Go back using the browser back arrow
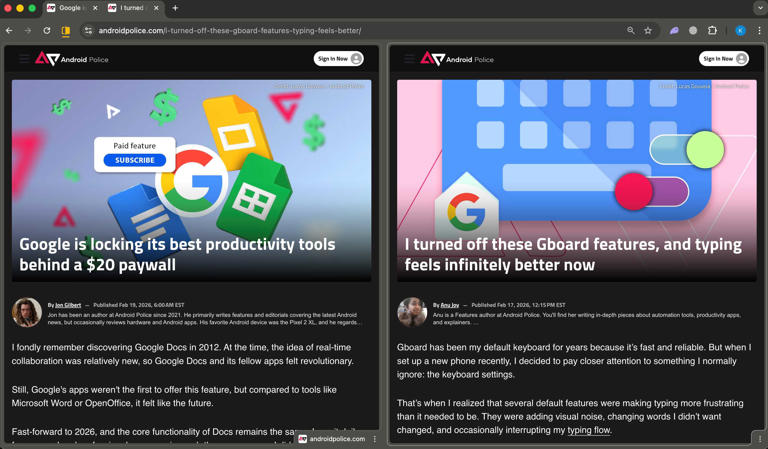768x449 pixels. pyautogui.click(x=9, y=30)
